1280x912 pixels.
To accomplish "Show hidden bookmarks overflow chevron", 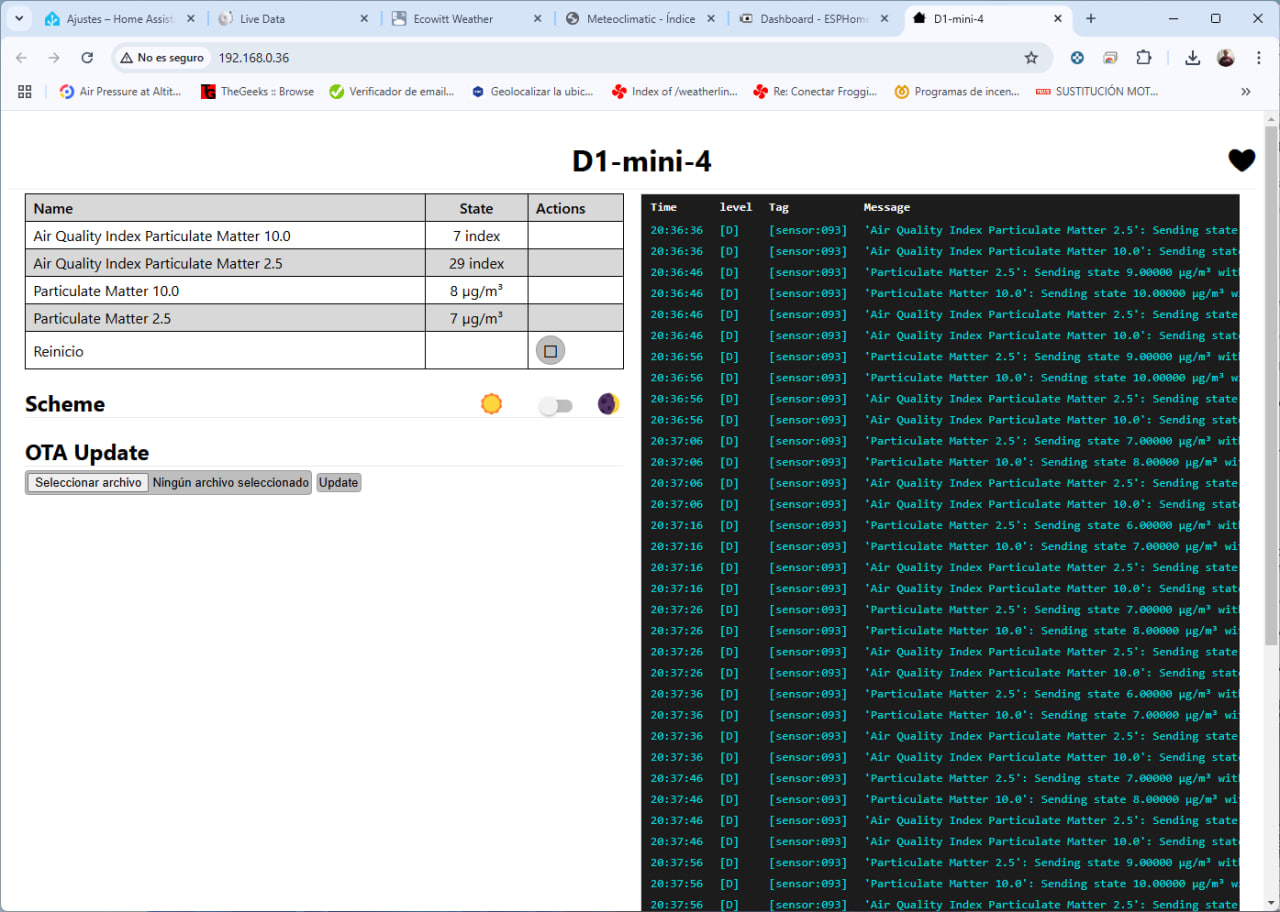I will coord(1245,91).
